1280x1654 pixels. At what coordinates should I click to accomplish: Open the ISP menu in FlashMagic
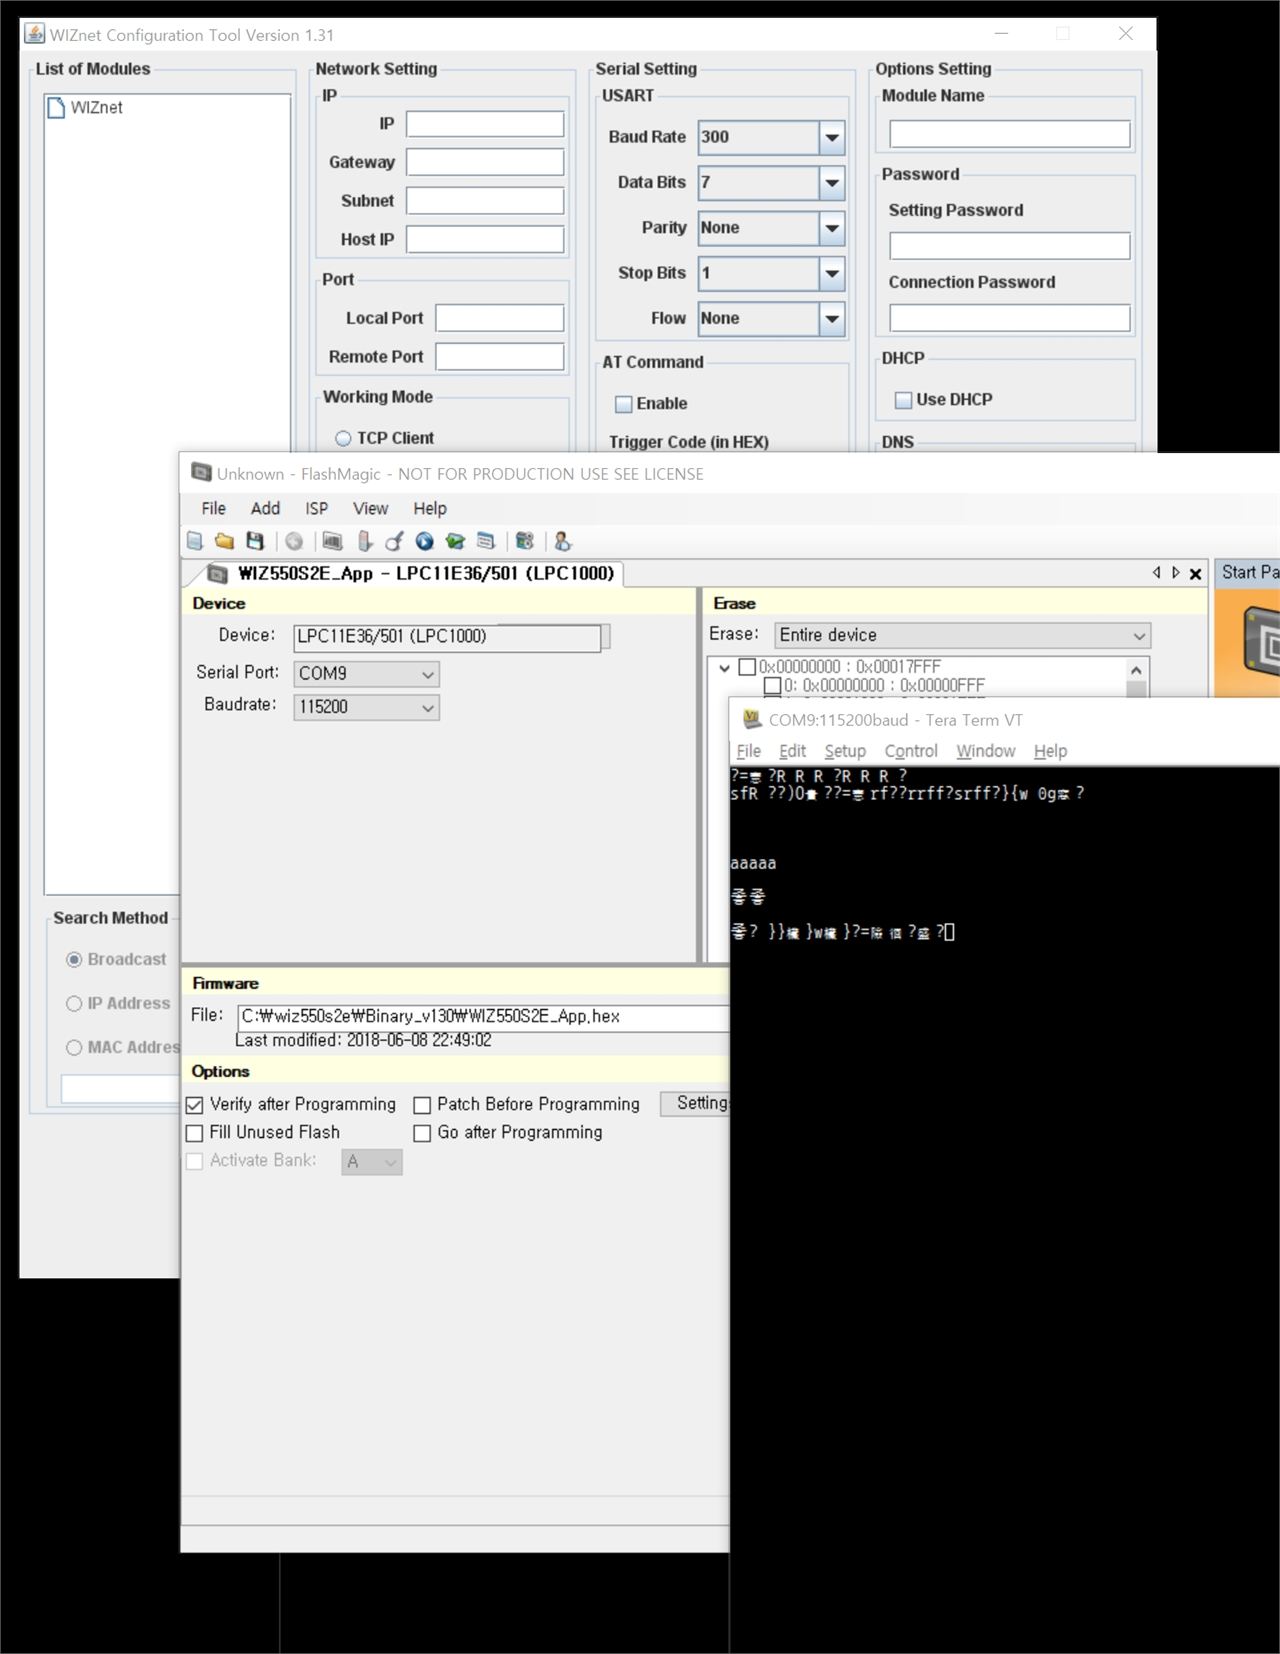click(317, 508)
